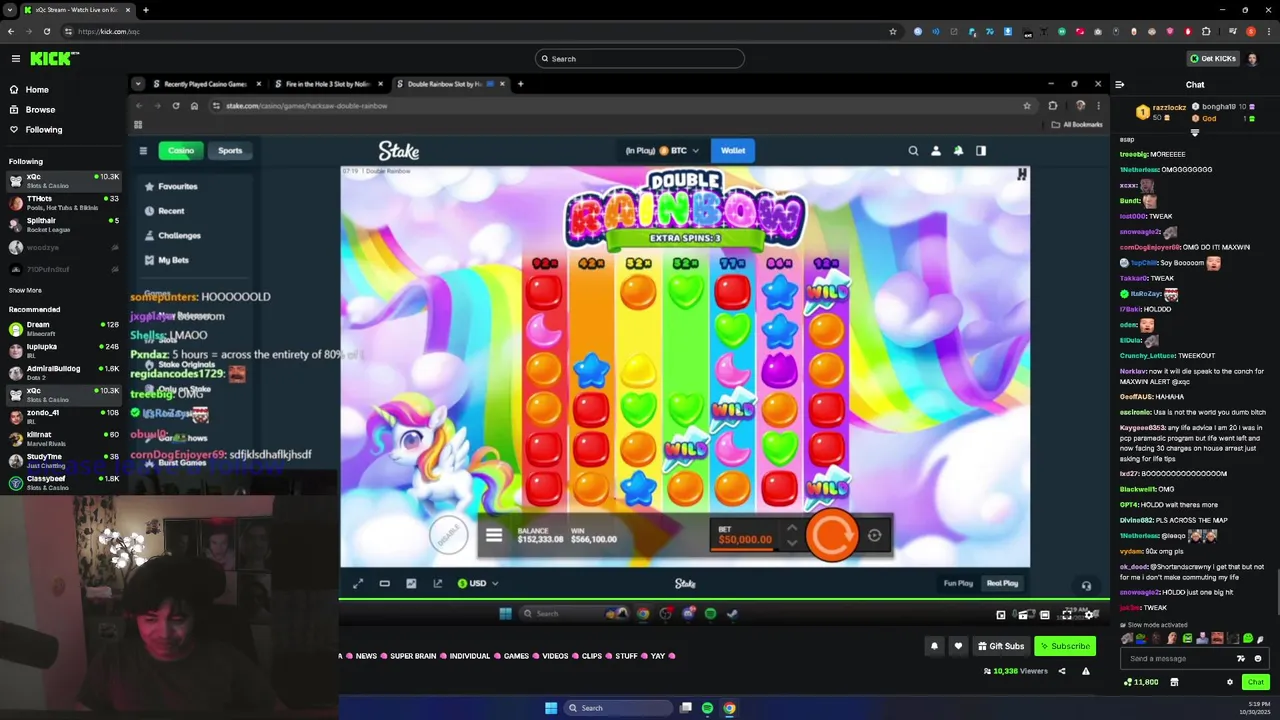Open Windows Start menu
Image resolution: width=1280 pixels, height=720 pixels.
551,708
